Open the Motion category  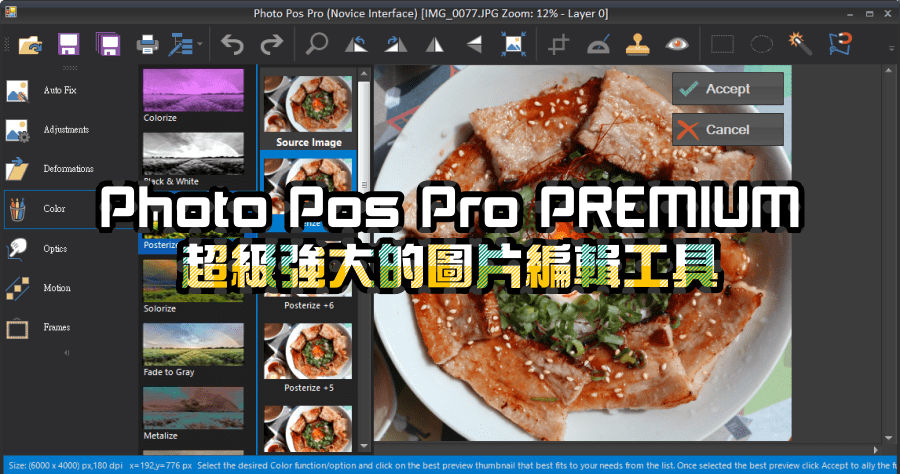[39, 288]
